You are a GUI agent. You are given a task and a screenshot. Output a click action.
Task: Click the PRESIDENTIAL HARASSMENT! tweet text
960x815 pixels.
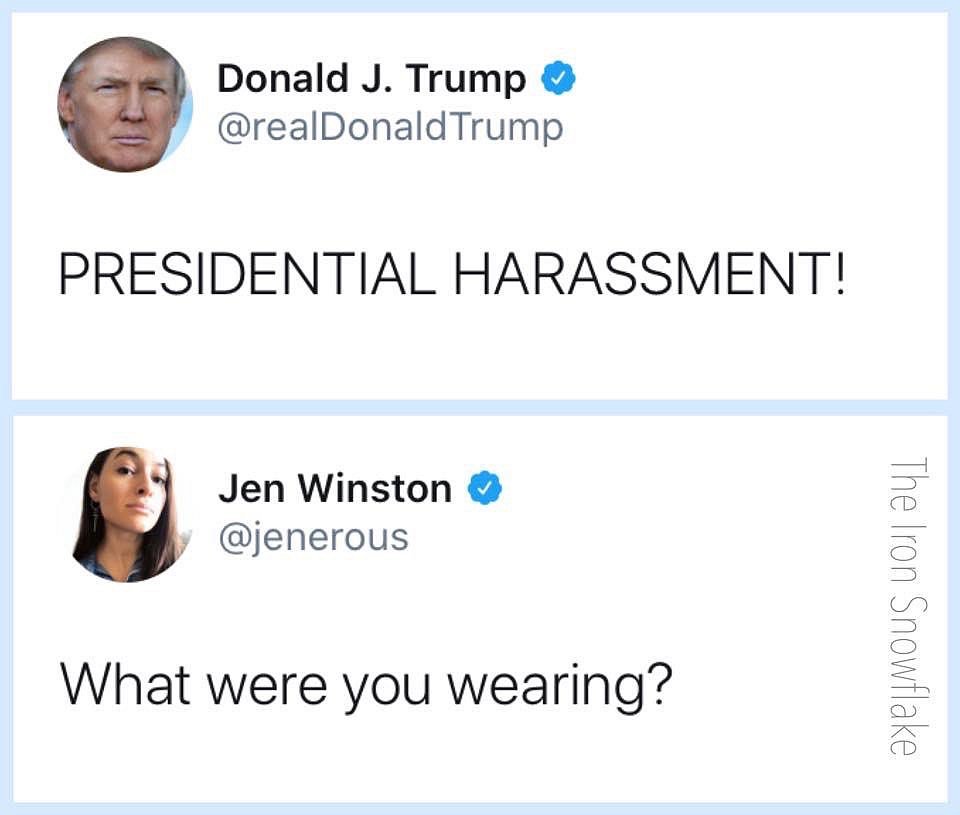pos(452,274)
